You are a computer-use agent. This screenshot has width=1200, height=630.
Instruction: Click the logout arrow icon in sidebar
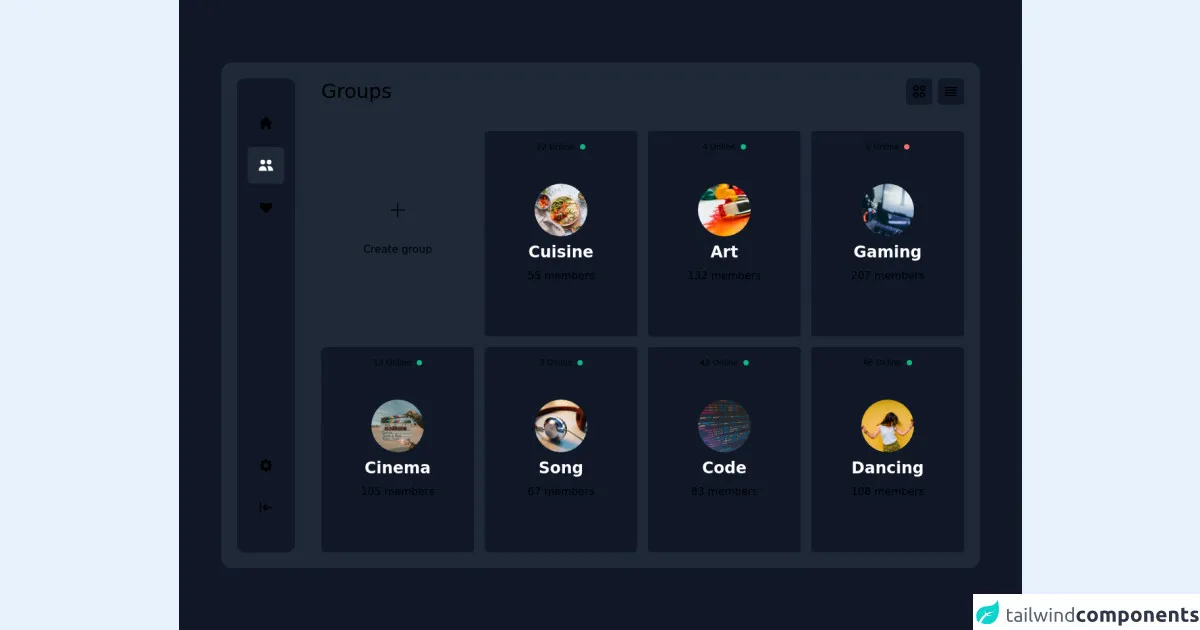click(266, 507)
